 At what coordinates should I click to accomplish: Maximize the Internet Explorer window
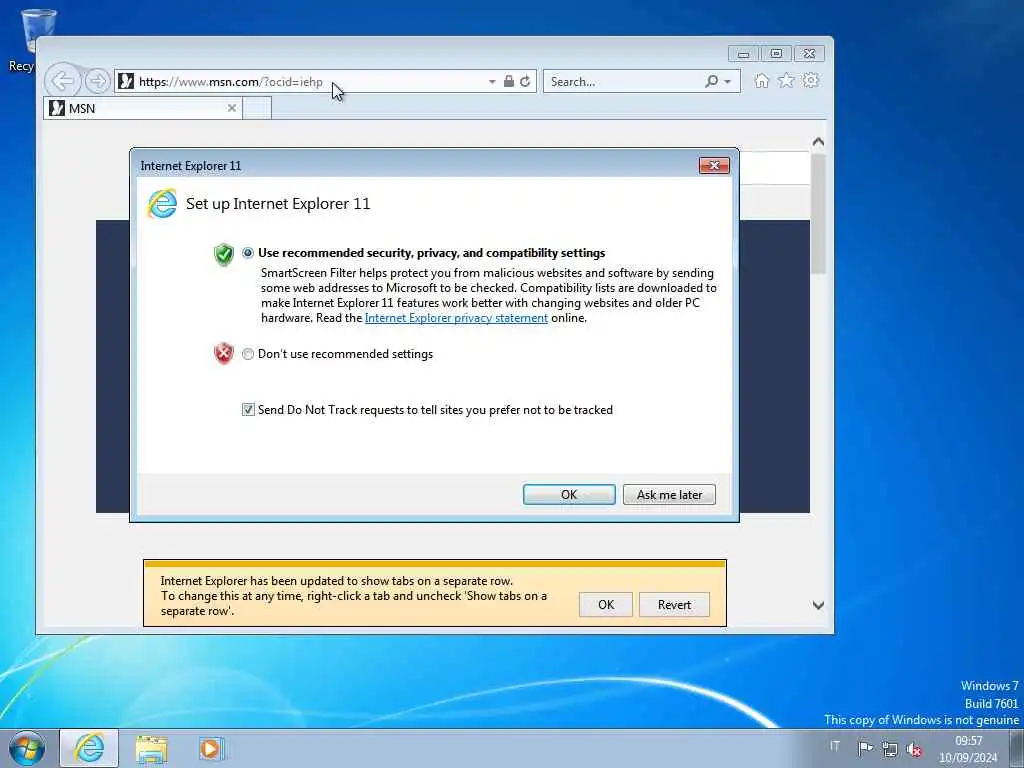[x=776, y=54]
